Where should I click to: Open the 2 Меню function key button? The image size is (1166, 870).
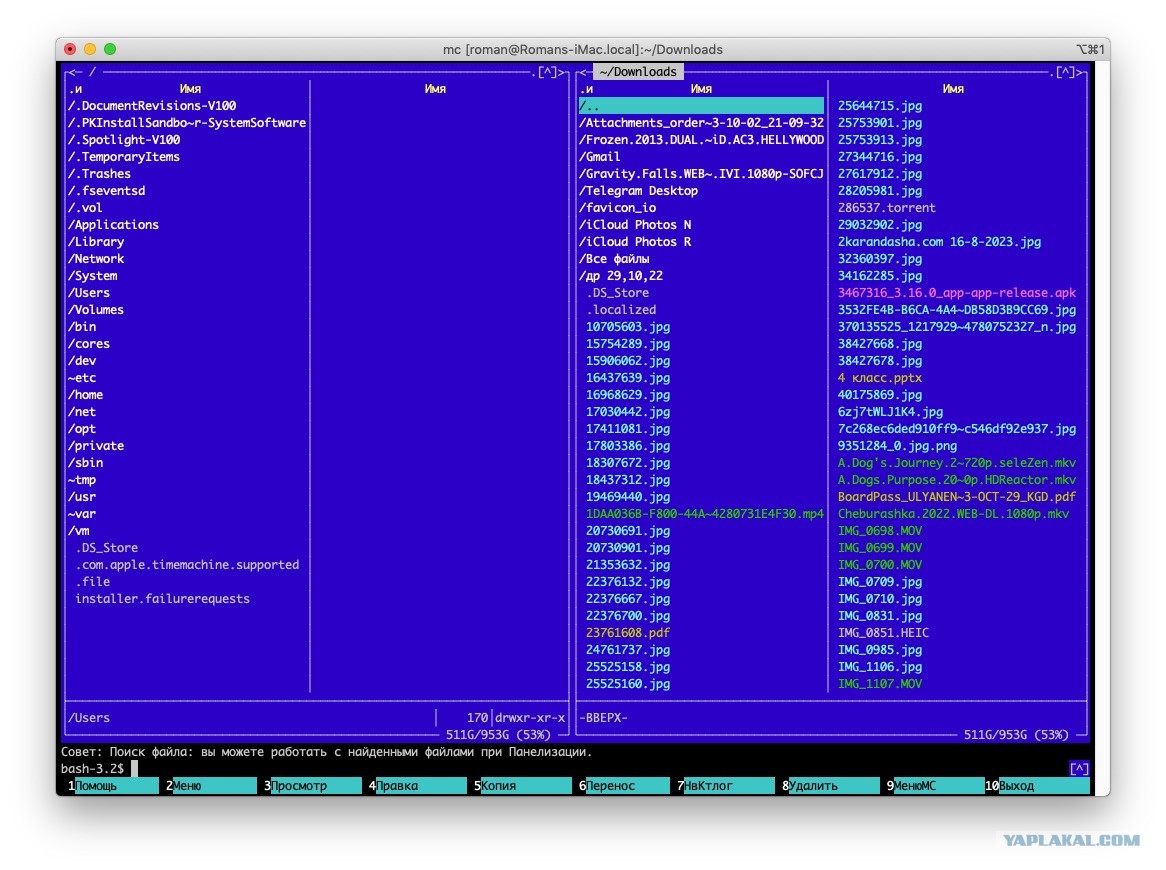click(210, 785)
